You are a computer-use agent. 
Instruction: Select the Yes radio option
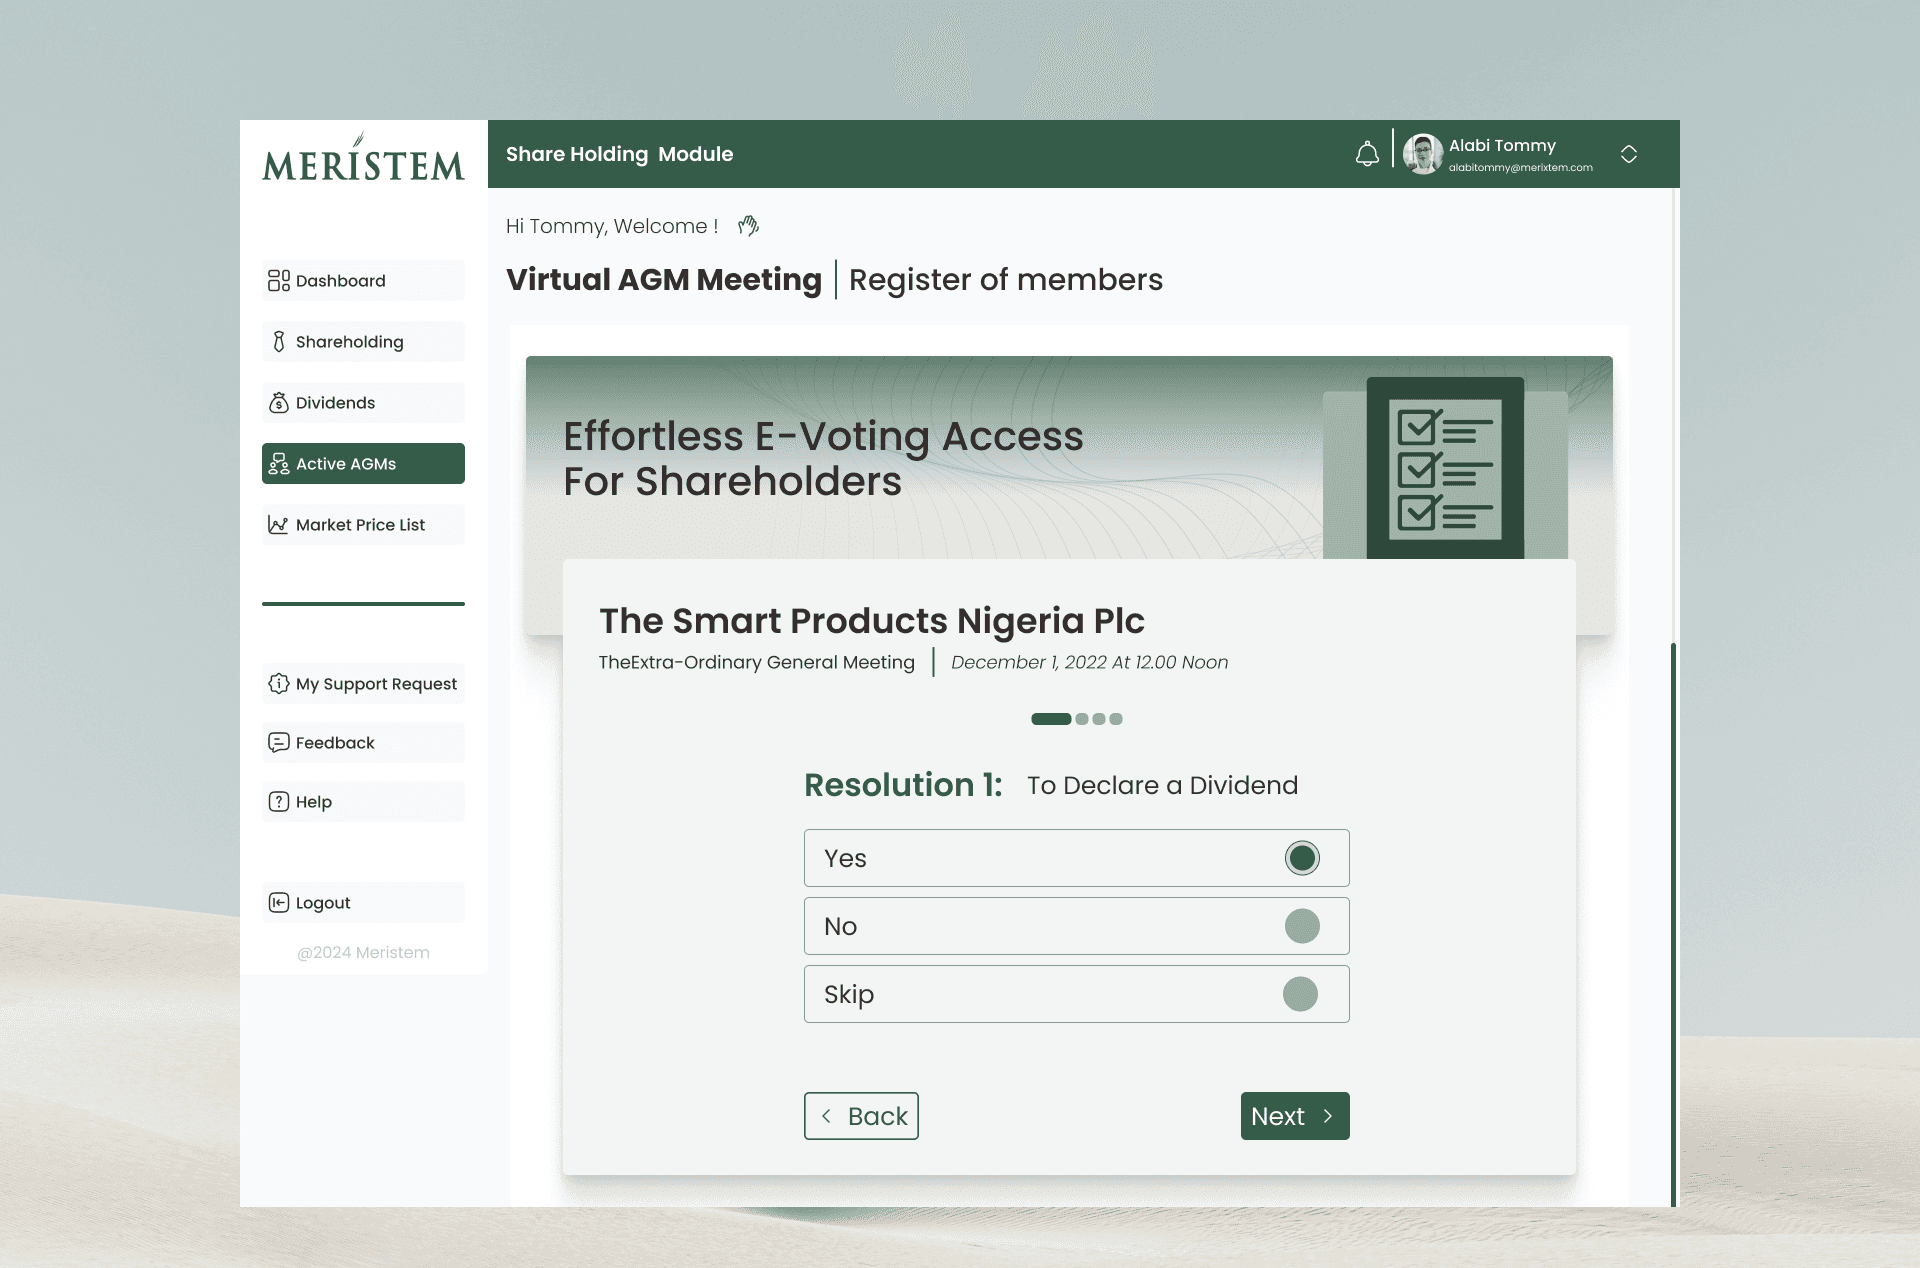(x=1302, y=858)
